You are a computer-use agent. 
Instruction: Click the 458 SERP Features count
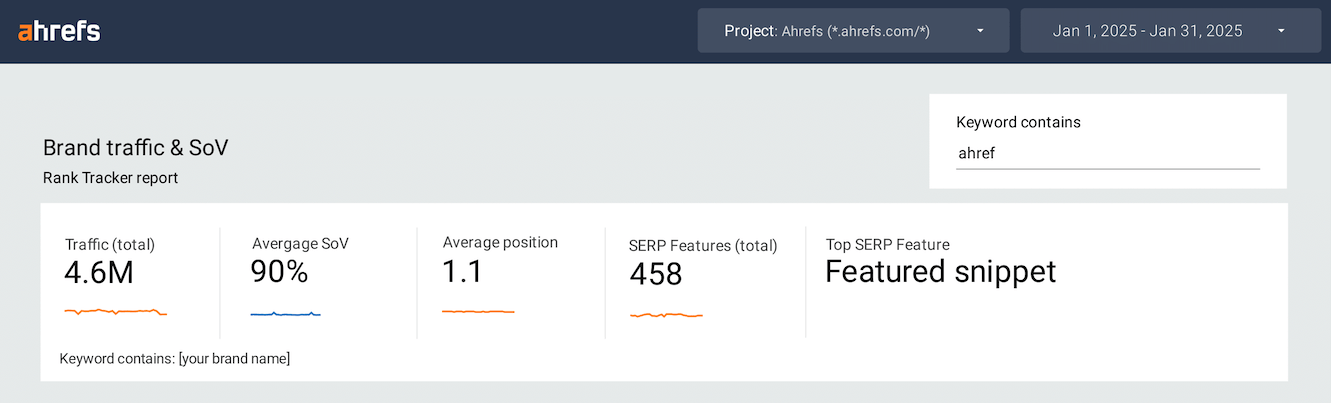[x=656, y=273]
